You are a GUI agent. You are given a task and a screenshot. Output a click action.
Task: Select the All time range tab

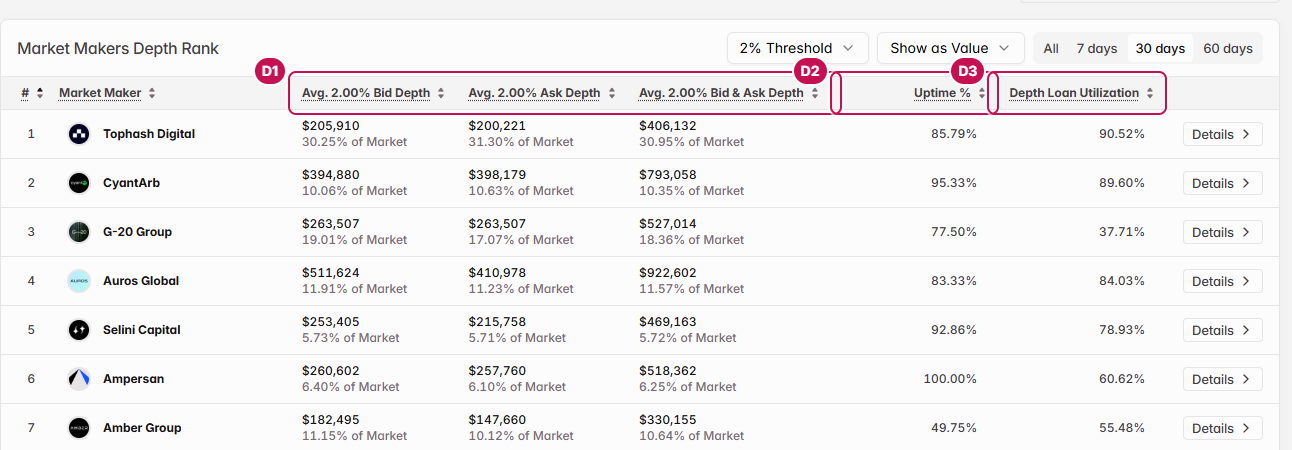1051,48
